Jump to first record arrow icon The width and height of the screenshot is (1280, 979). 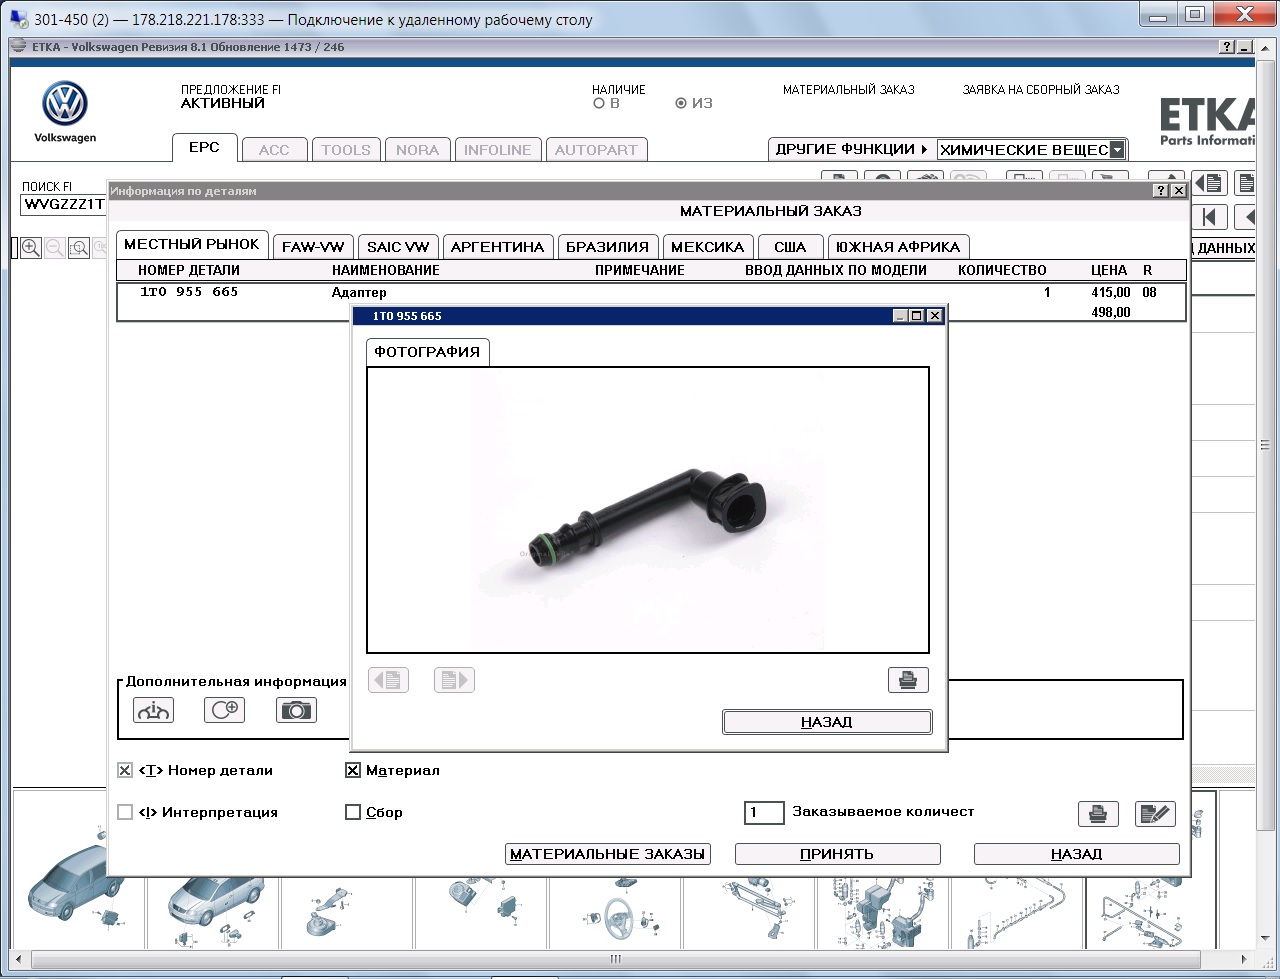1209,216
